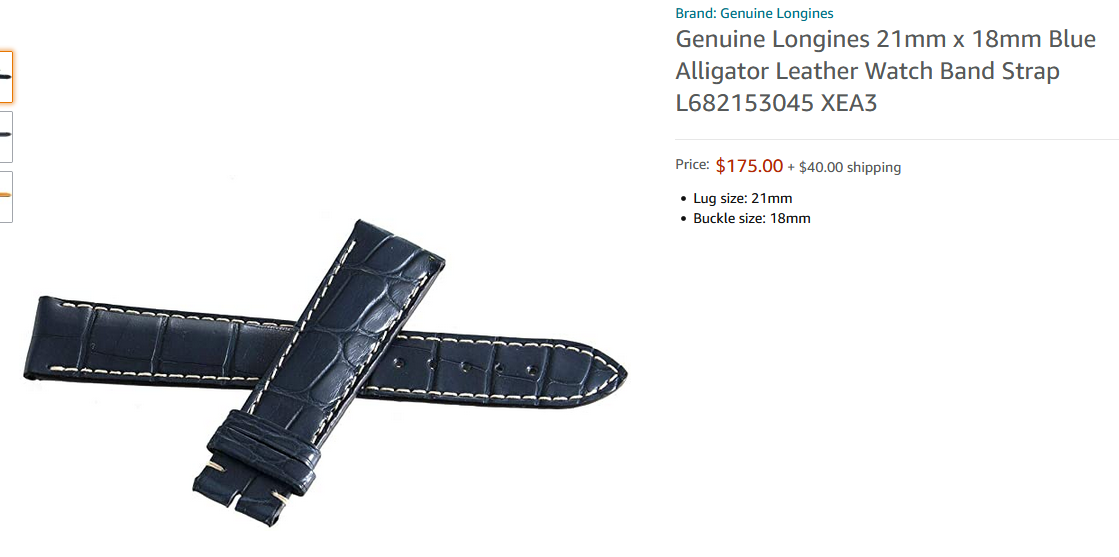Click the '+ $40.00 shipping' text

click(844, 168)
